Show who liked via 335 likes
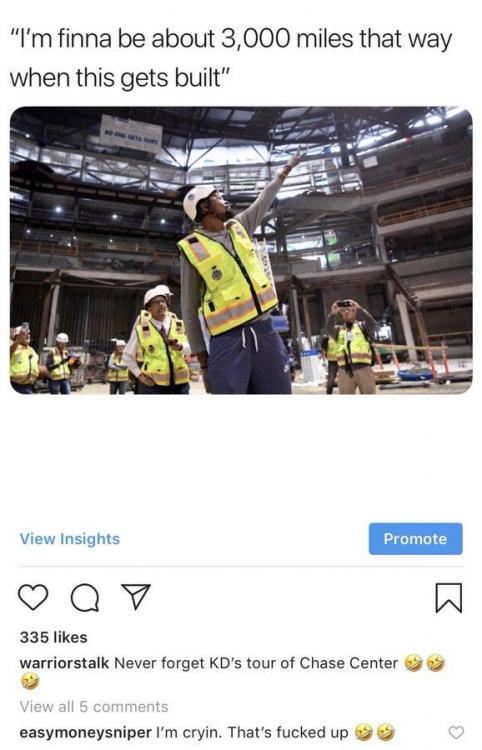Viewport: 482px width, 750px height. [x=54, y=637]
